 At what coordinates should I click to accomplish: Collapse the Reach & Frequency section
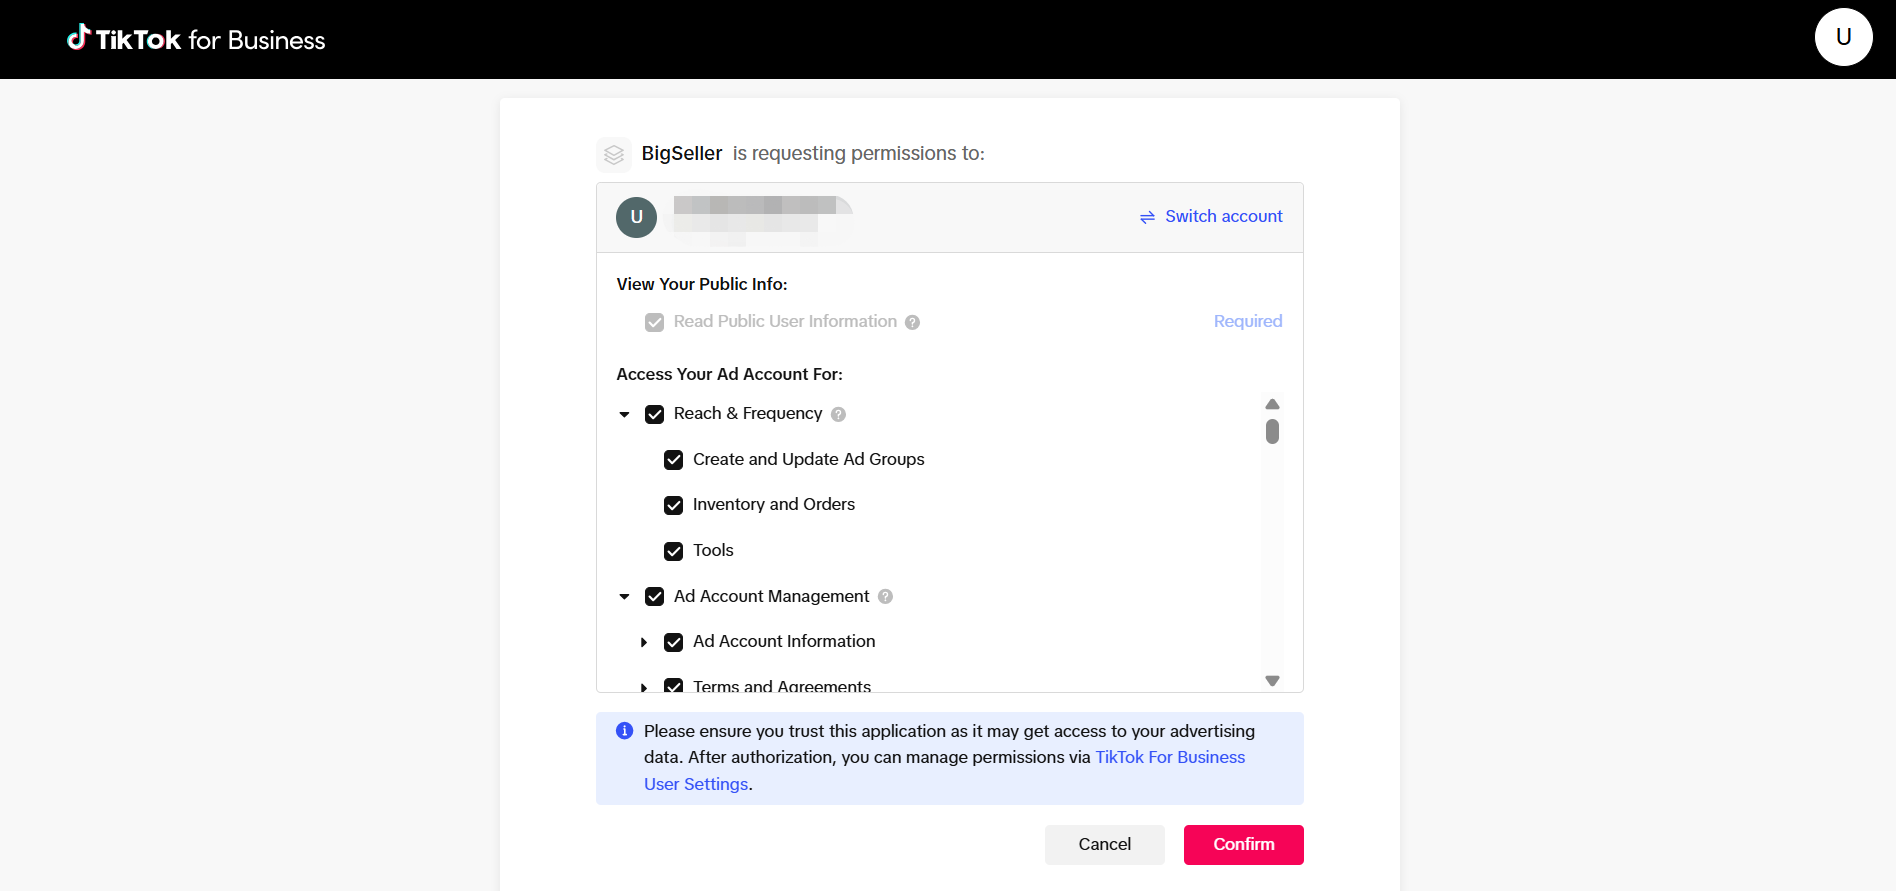[624, 414]
